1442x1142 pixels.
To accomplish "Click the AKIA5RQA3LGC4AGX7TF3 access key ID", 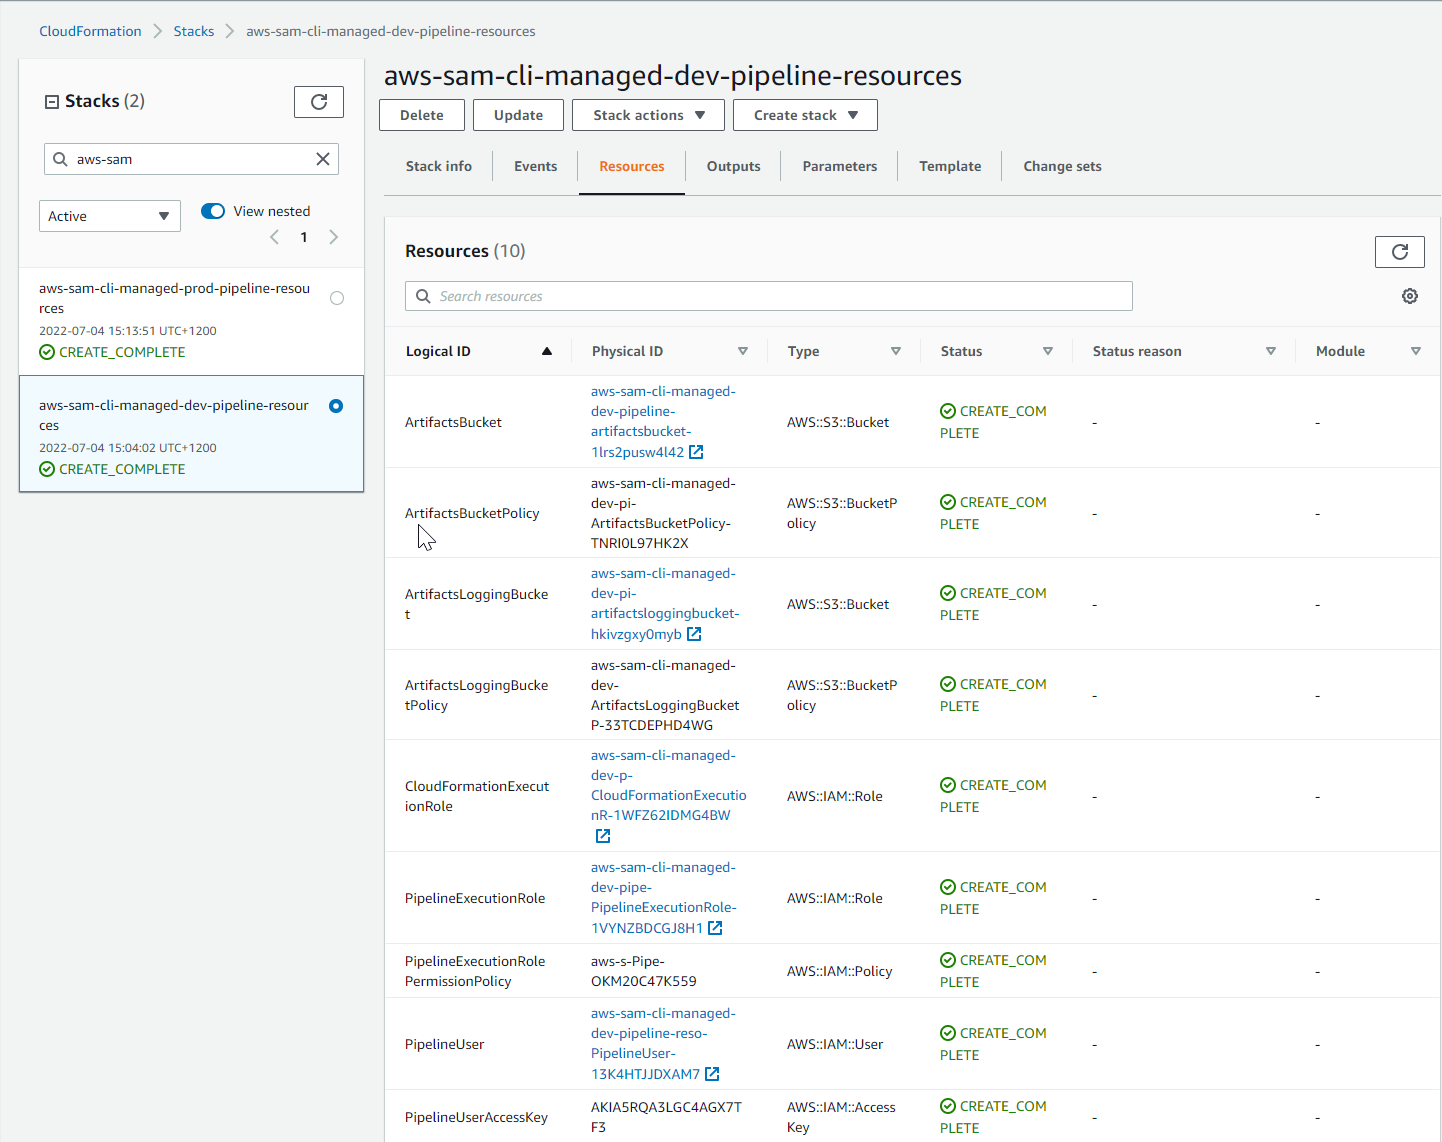I will coord(666,1117).
